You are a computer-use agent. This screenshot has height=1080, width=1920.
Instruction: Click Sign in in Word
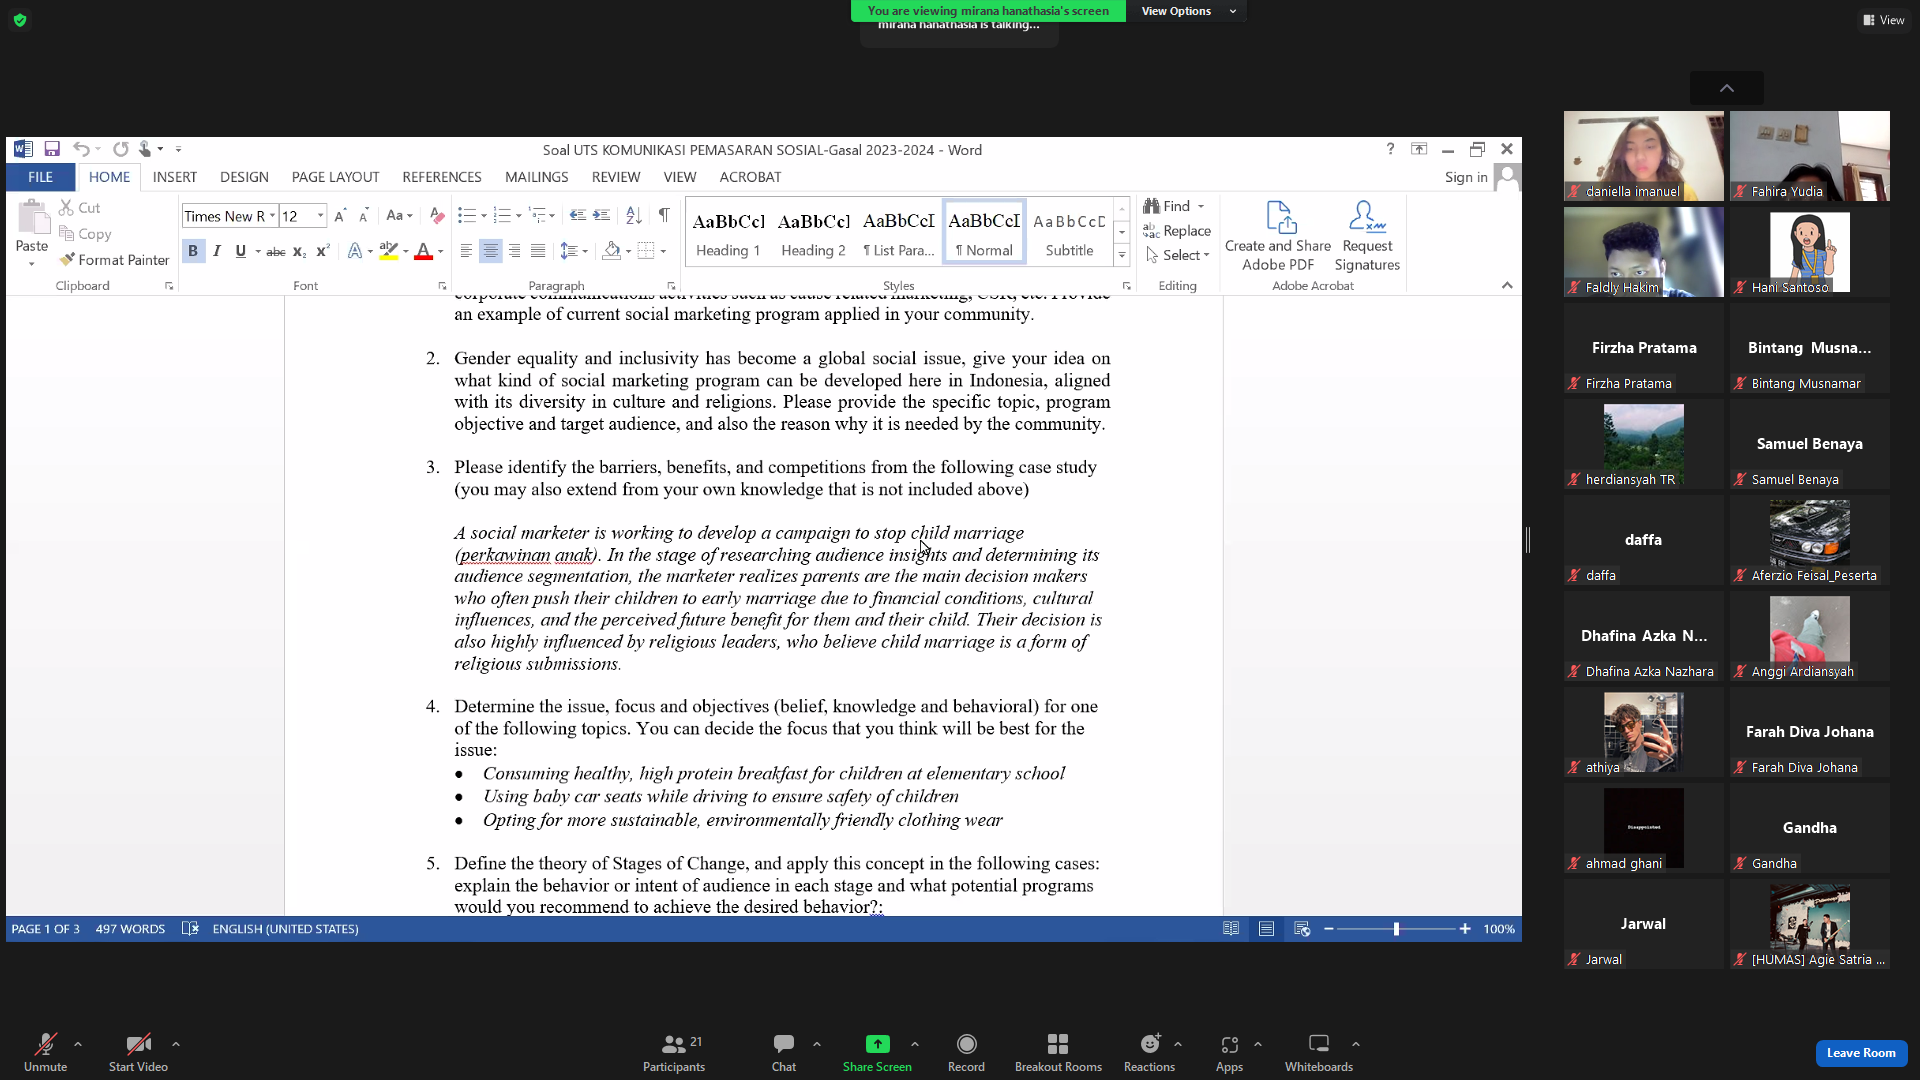click(x=1466, y=177)
